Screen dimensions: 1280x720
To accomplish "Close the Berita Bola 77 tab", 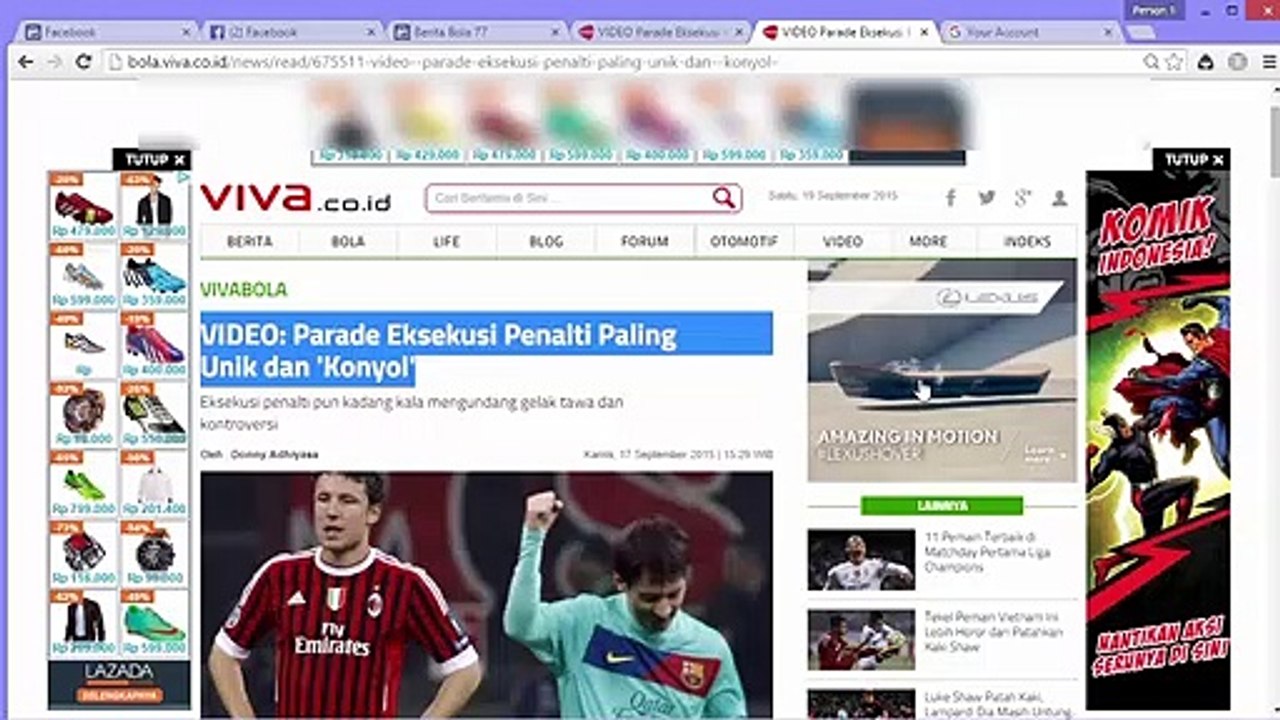I will coord(554,32).
